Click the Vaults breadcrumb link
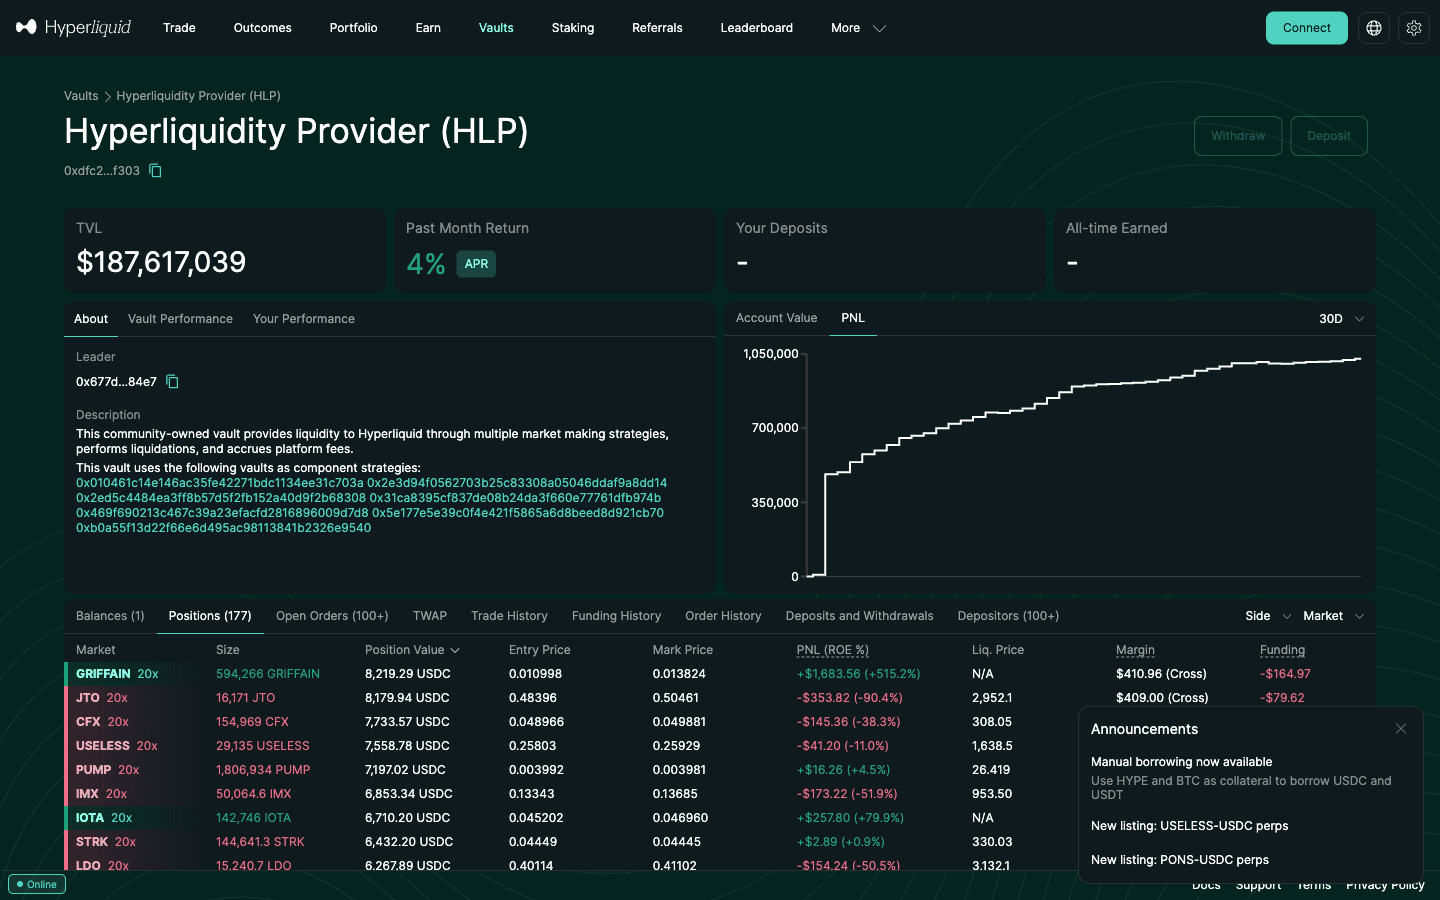 81,96
